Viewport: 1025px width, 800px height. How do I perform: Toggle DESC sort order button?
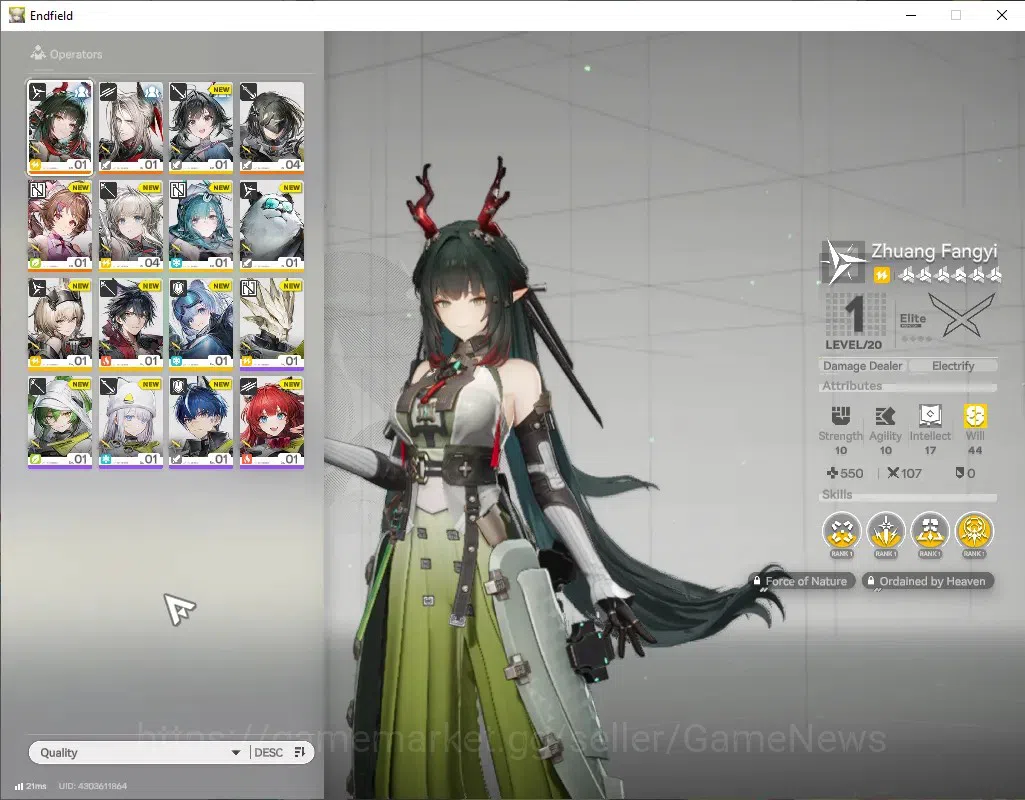(x=280, y=752)
